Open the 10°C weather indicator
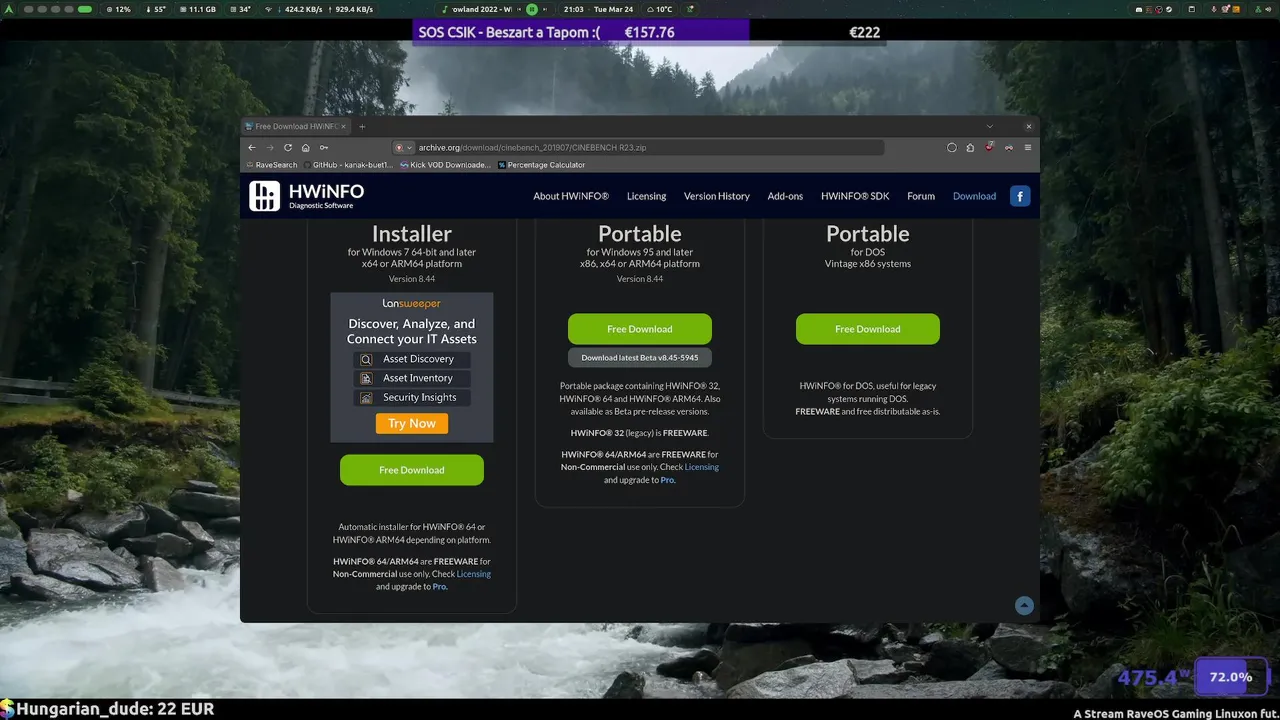 658,9
